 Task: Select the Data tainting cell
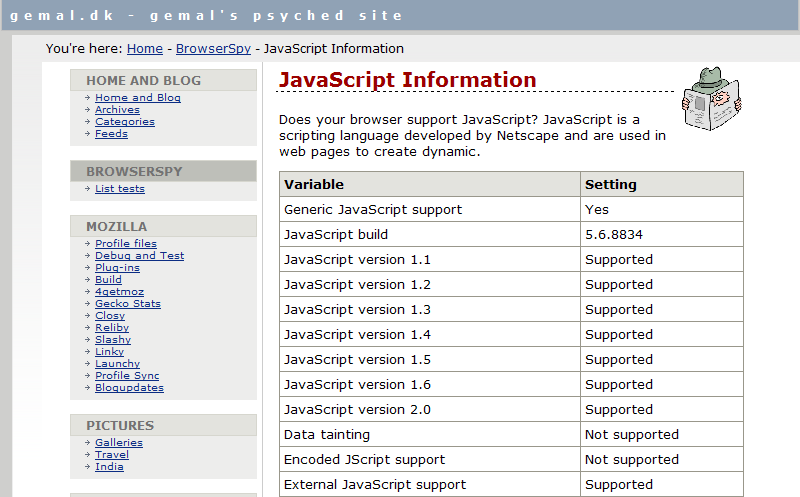coord(430,434)
